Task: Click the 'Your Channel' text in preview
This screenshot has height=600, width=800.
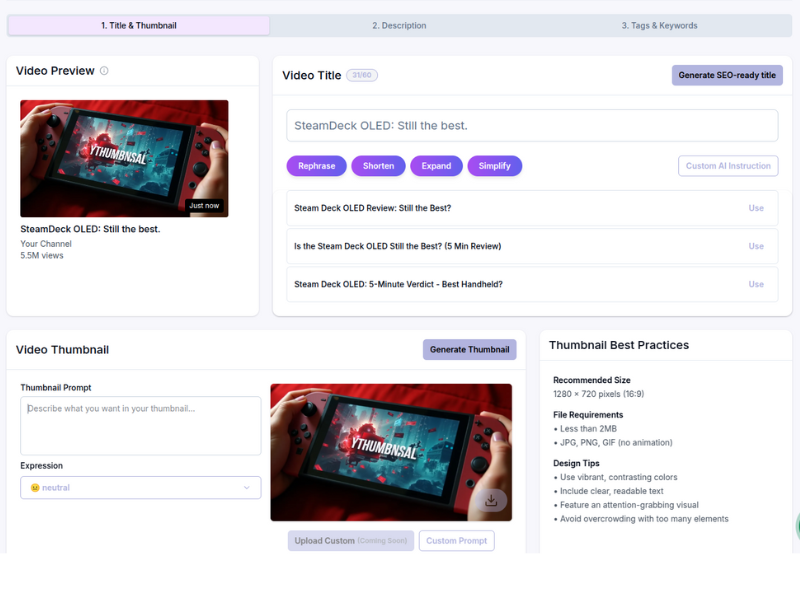Action: pos(46,244)
